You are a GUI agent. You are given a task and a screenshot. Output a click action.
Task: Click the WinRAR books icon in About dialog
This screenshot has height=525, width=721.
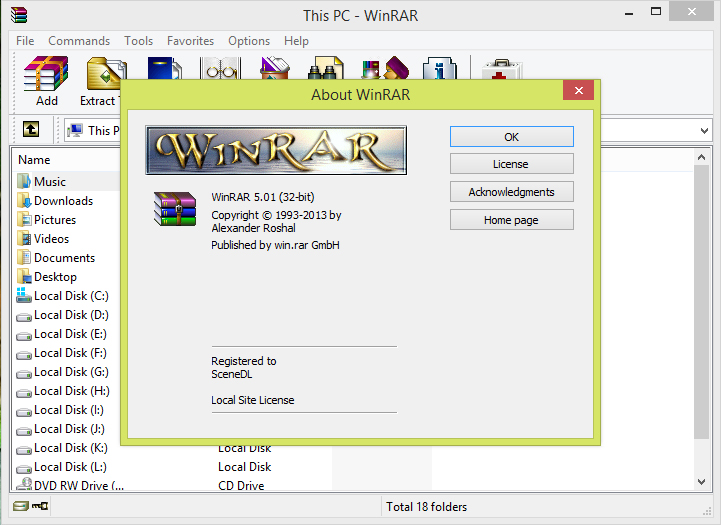point(175,209)
